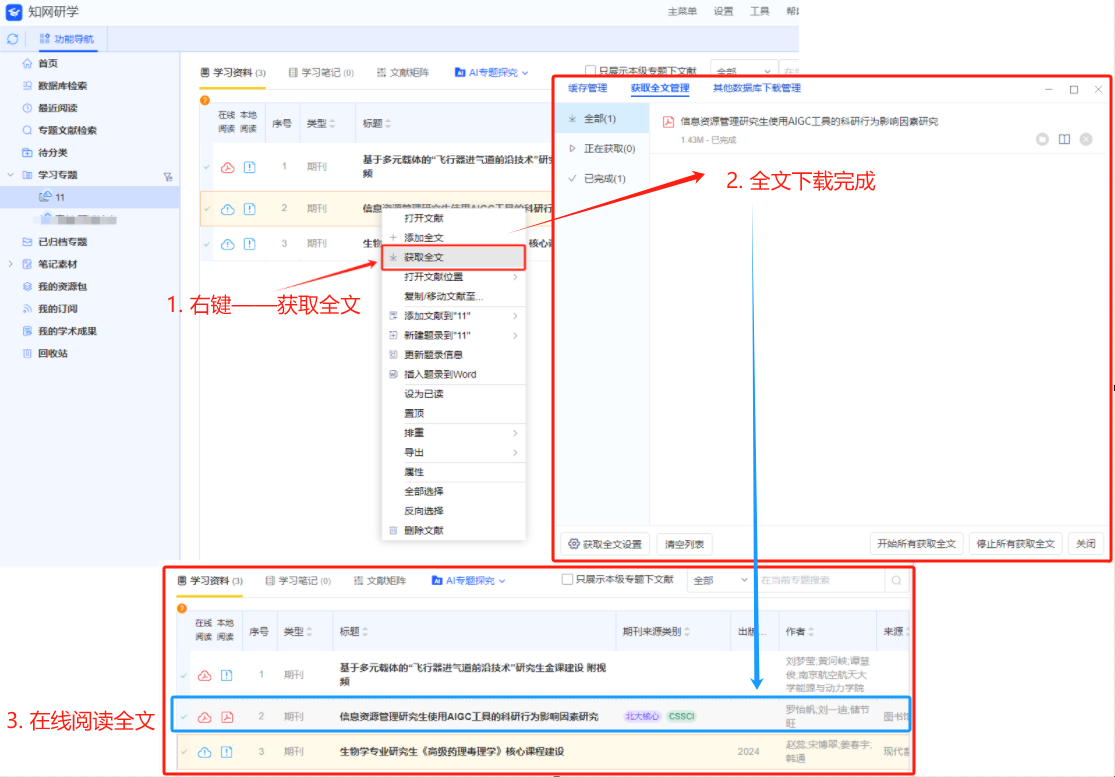Click upper list row 3 cloud download icon
The height and width of the screenshot is (777, 1115).
[x=228, y=244]
